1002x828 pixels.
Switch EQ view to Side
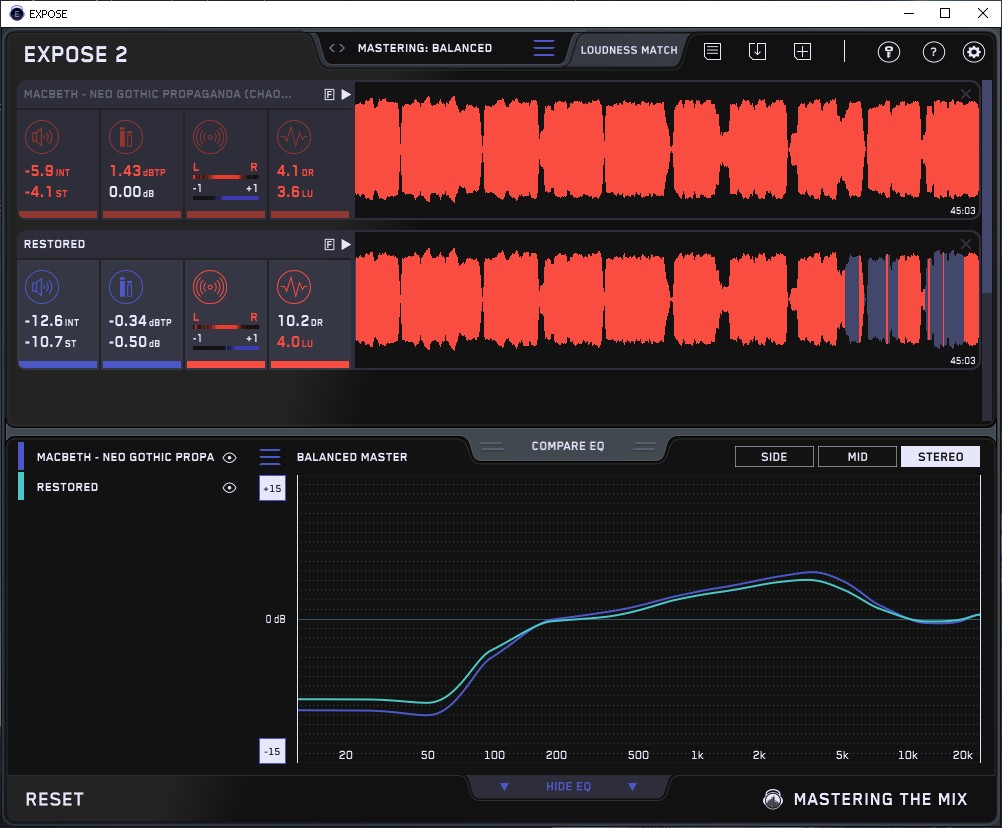tap(774, 457)
